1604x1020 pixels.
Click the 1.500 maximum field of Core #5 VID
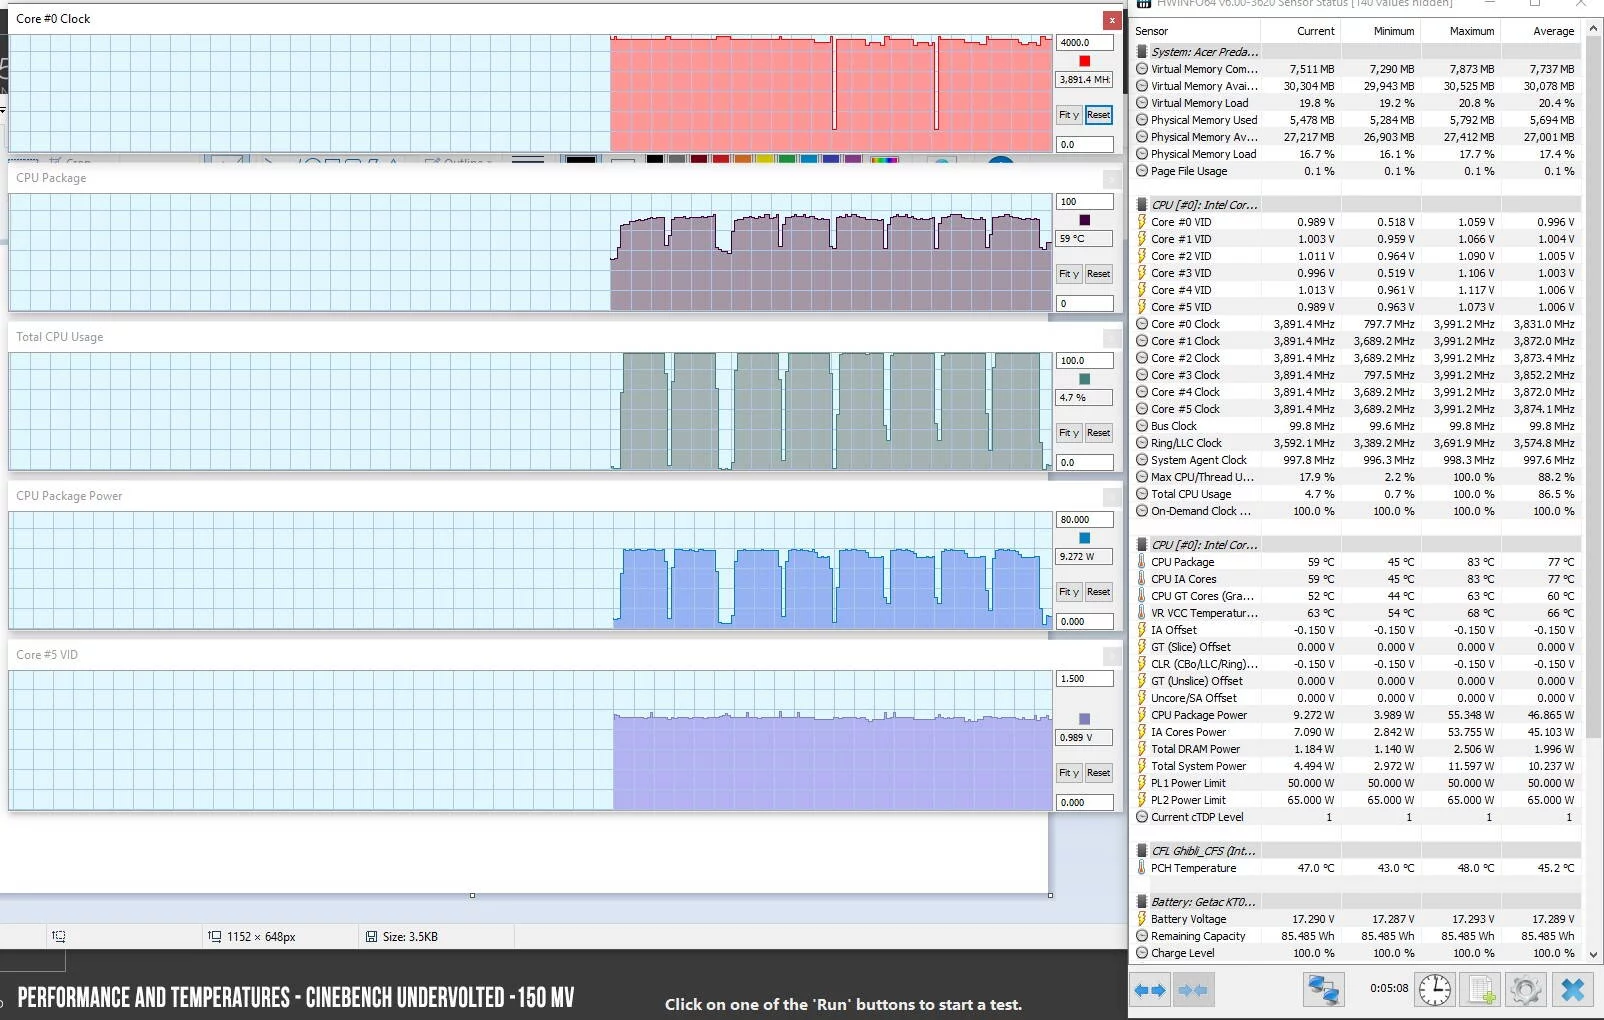coord(1085,679)
